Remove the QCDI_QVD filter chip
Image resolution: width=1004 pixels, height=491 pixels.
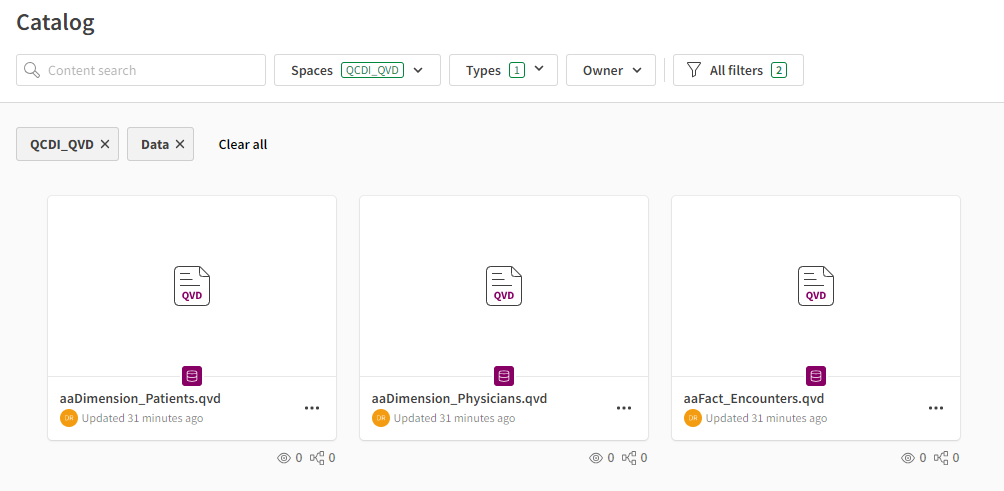105,145
